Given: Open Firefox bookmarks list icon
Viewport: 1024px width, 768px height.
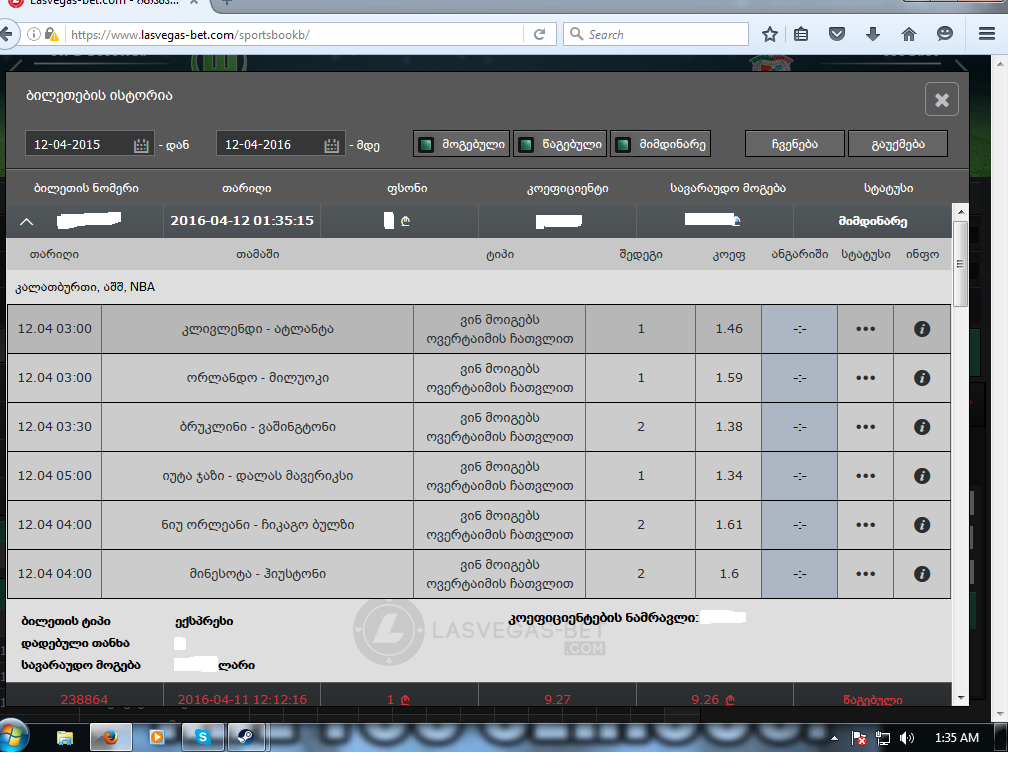Looking at the screenshot, I should [x=801, y=34].
